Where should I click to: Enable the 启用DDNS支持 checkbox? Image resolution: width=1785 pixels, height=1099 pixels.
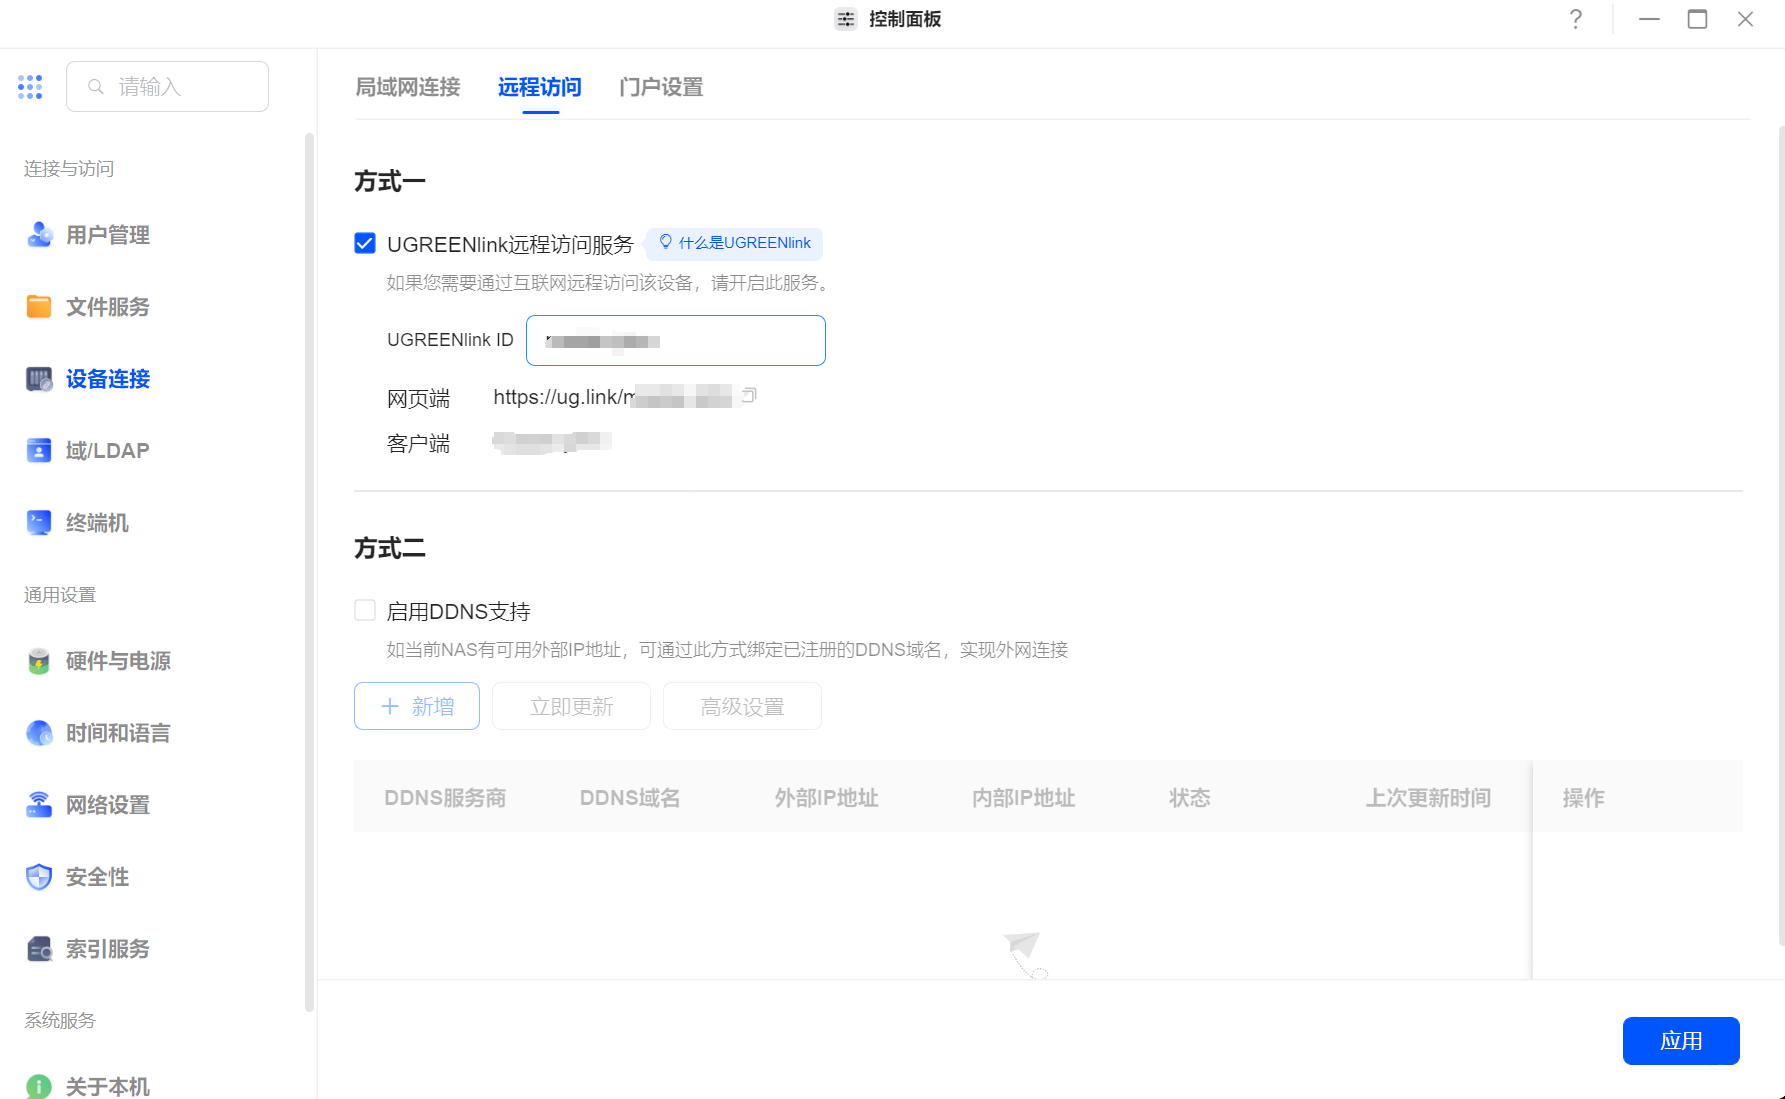click(364, 609)
